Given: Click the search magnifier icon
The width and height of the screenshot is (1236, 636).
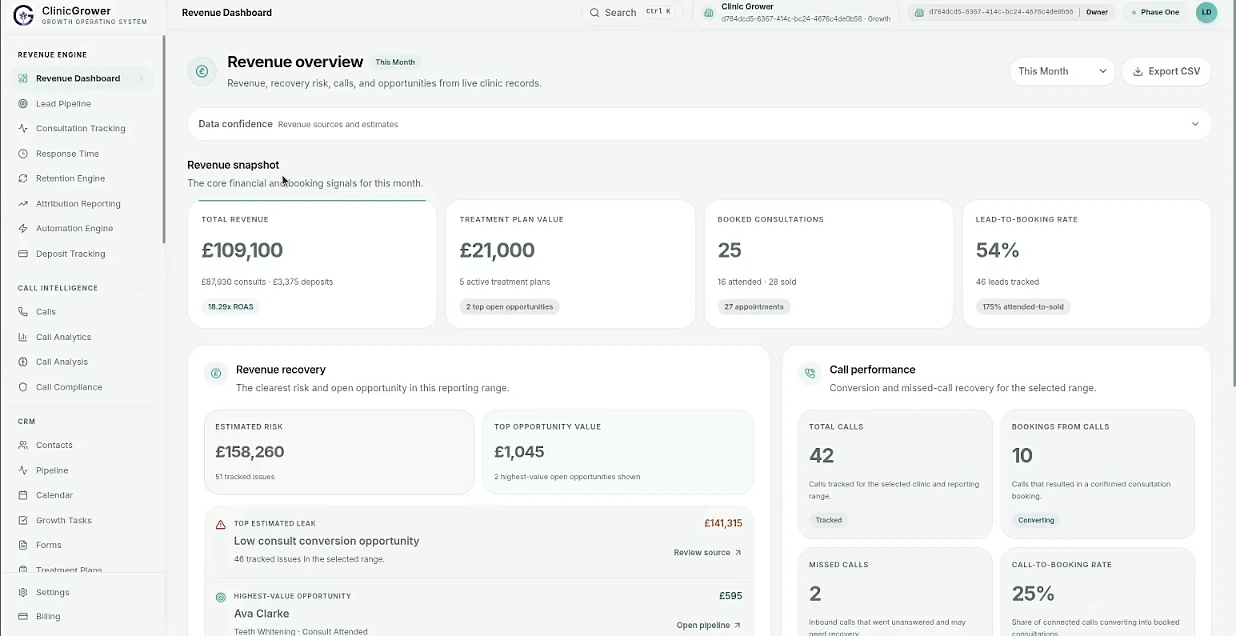Looking at the screenshot, I should 595,13.
